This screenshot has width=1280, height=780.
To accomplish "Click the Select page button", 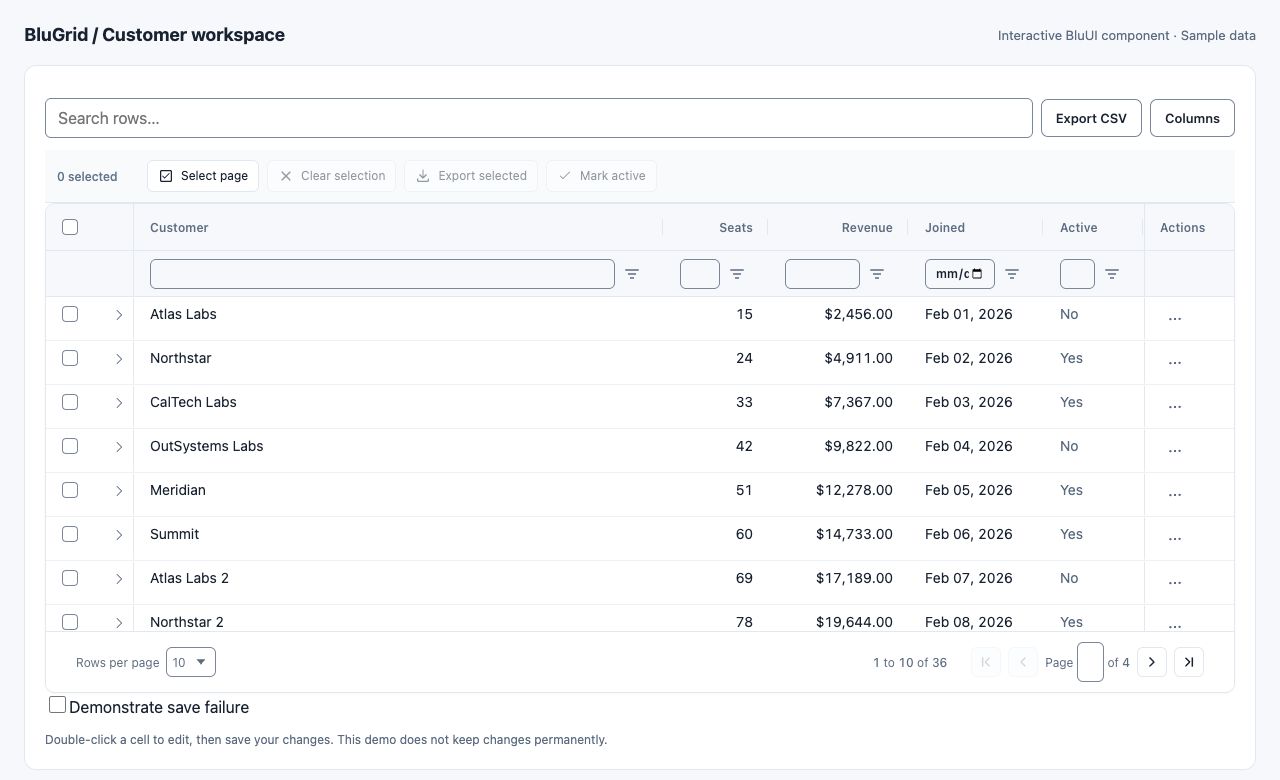I will [x=203, y=176].
